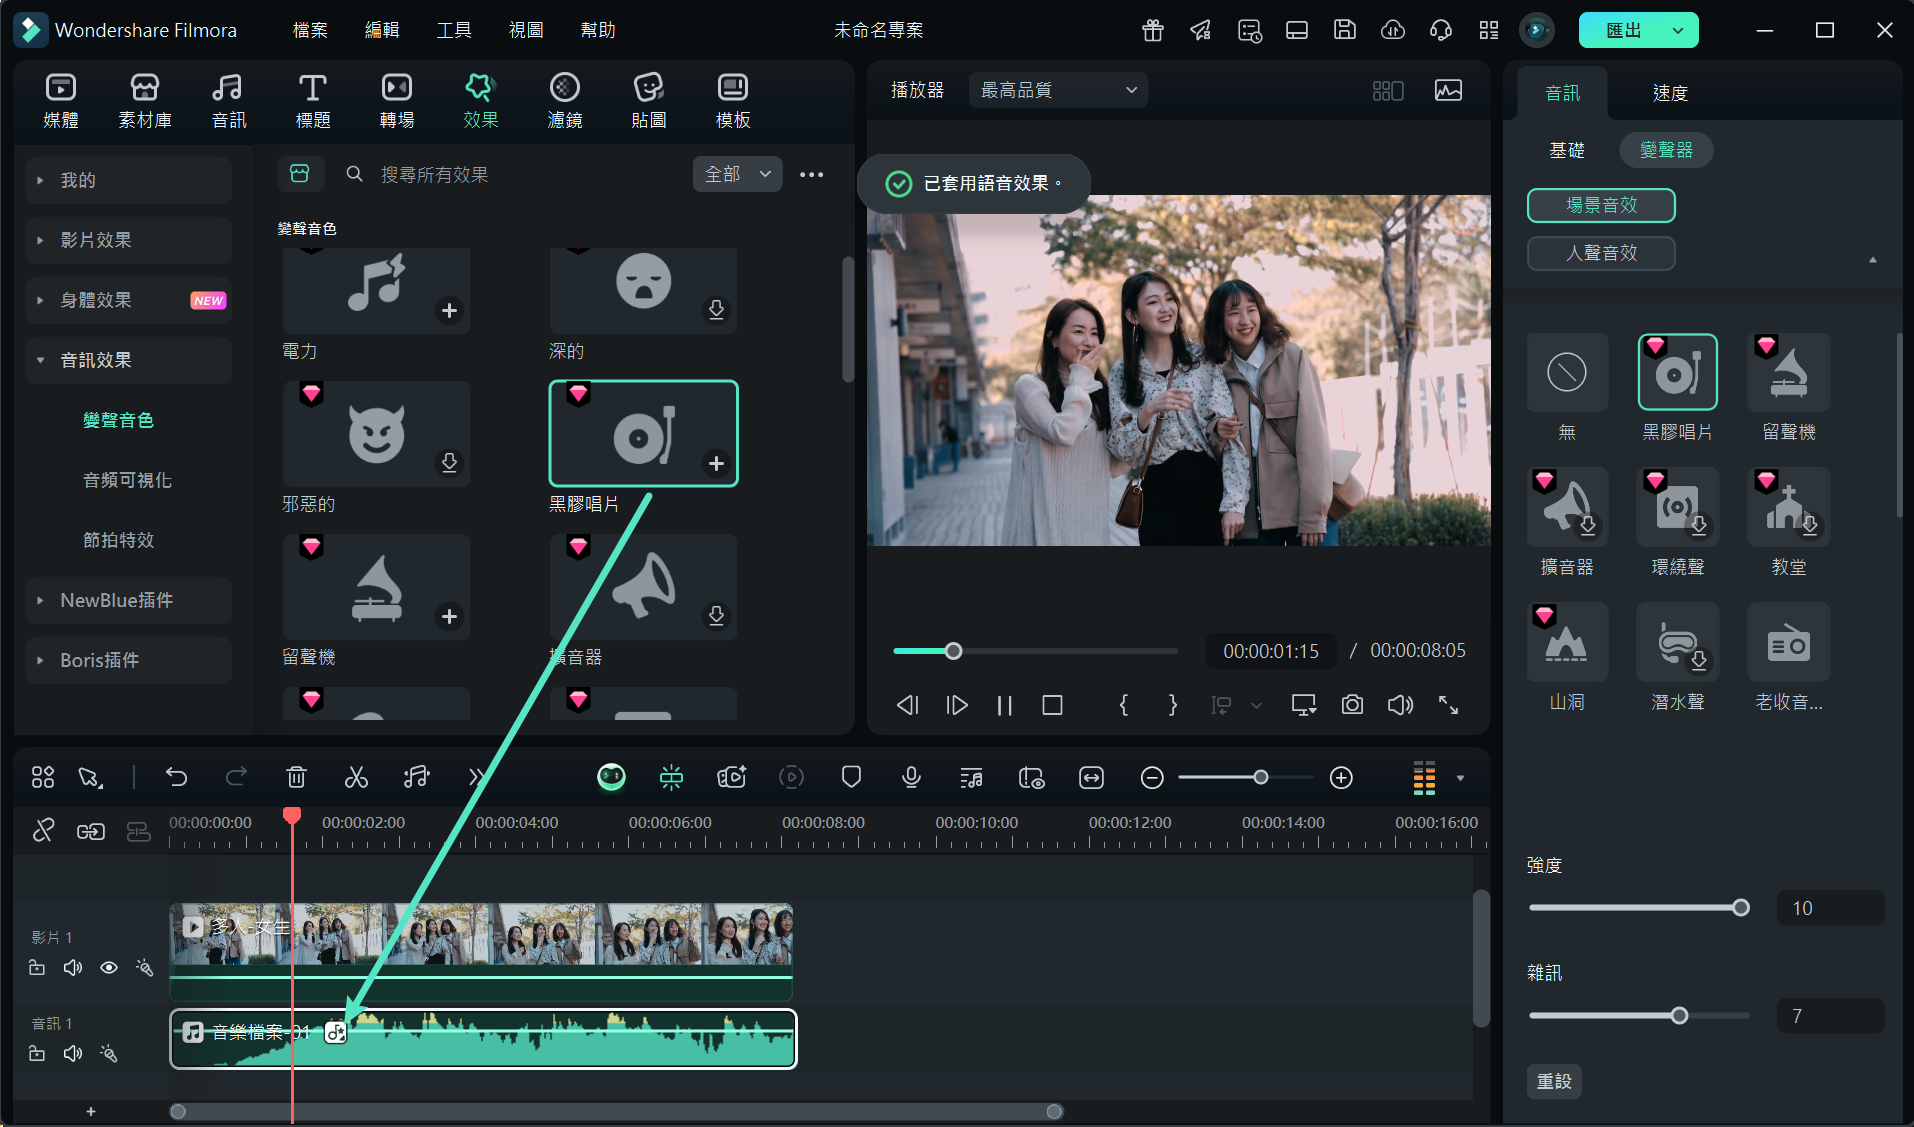Click the voiceover microphone icon
Viewport: 1914px width, 1127px height.
911,777
